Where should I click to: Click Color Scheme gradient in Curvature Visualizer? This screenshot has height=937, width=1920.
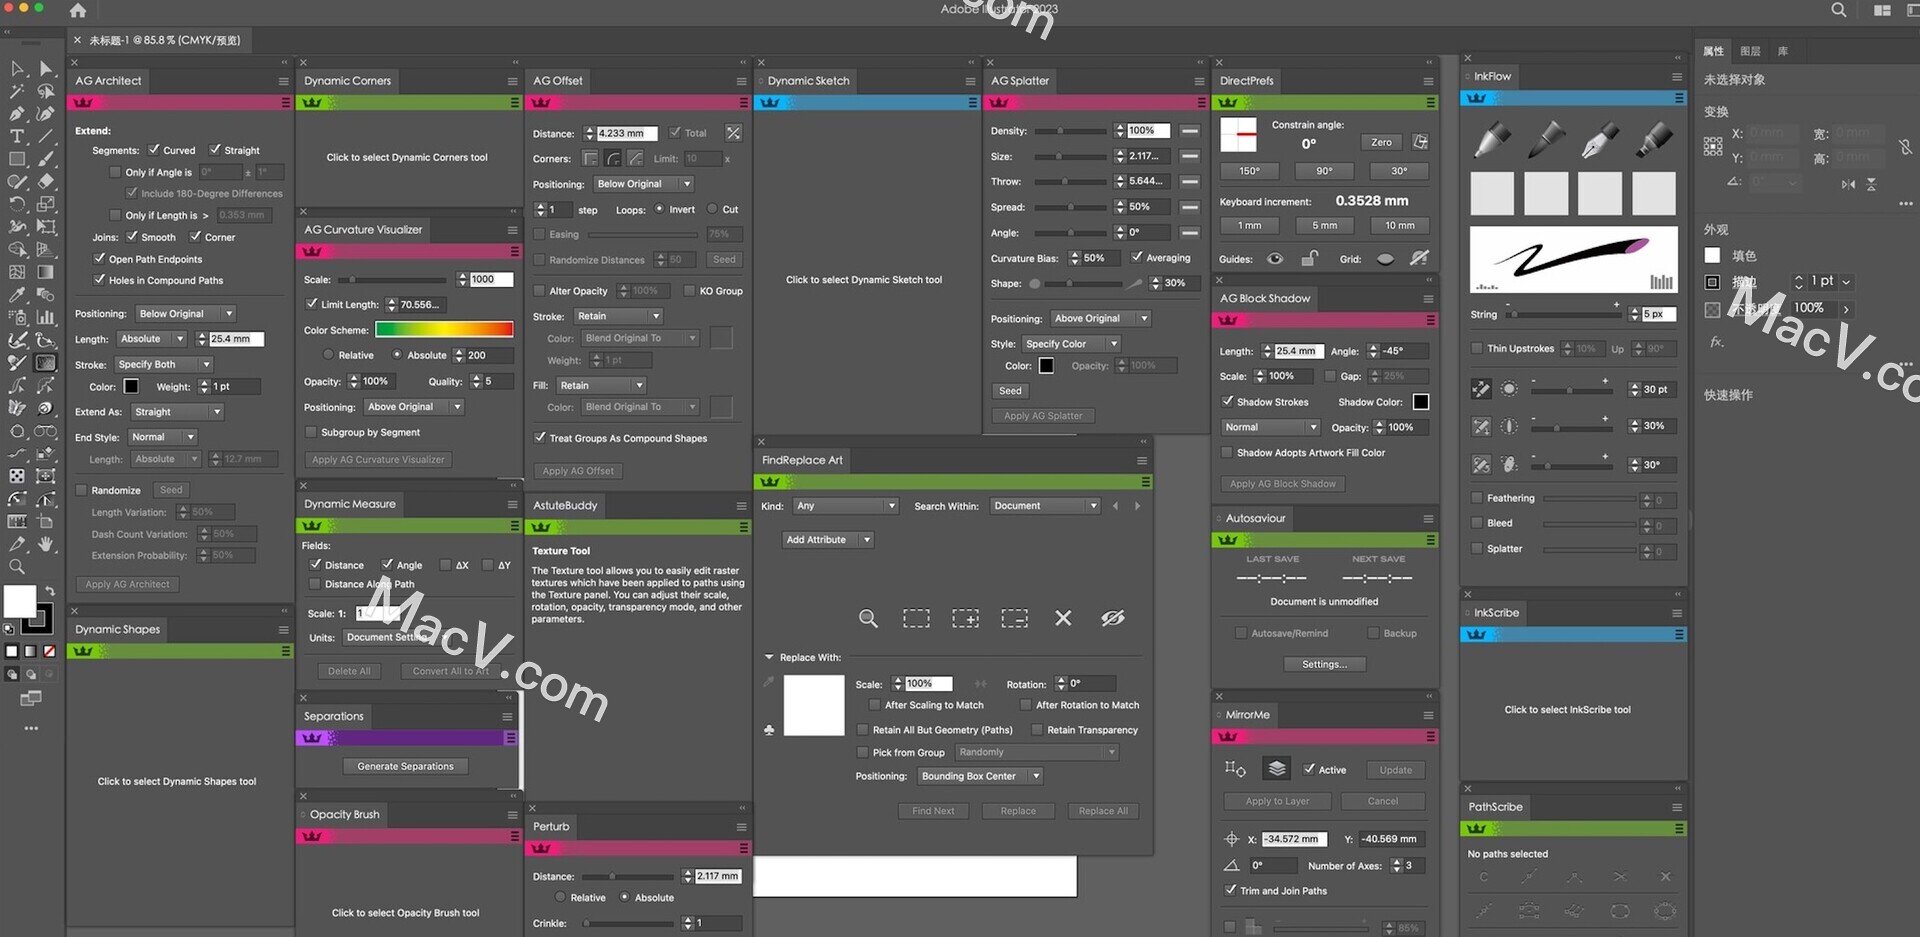(444, 330)
